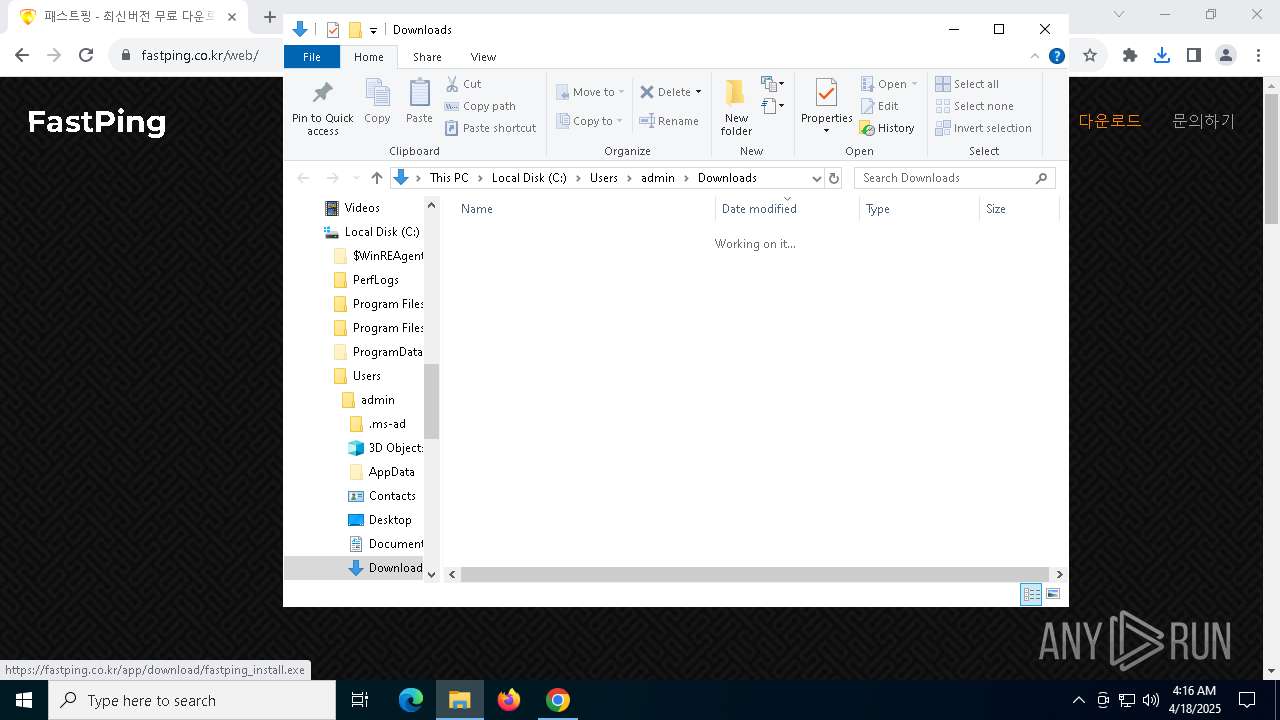This screenshot has height=720, width=1280.
Task: Switch to the Share ribbon tab
Action: (427, 57)
